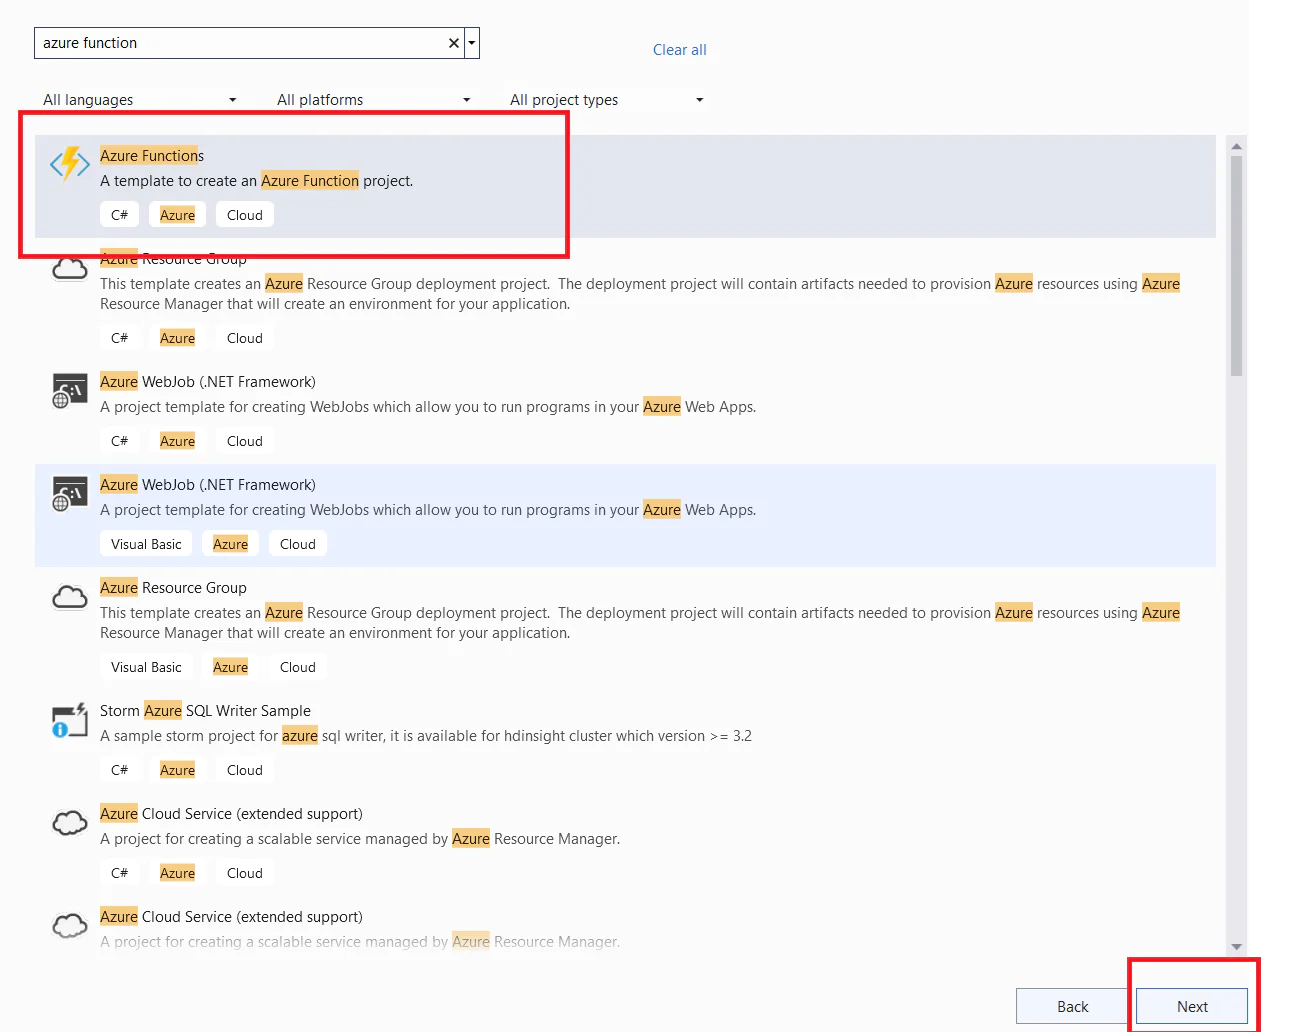Click the Azure tag under Azure Functions
The width and height of the screenshot is (1299, 1032).
click(x=177, y=215)
